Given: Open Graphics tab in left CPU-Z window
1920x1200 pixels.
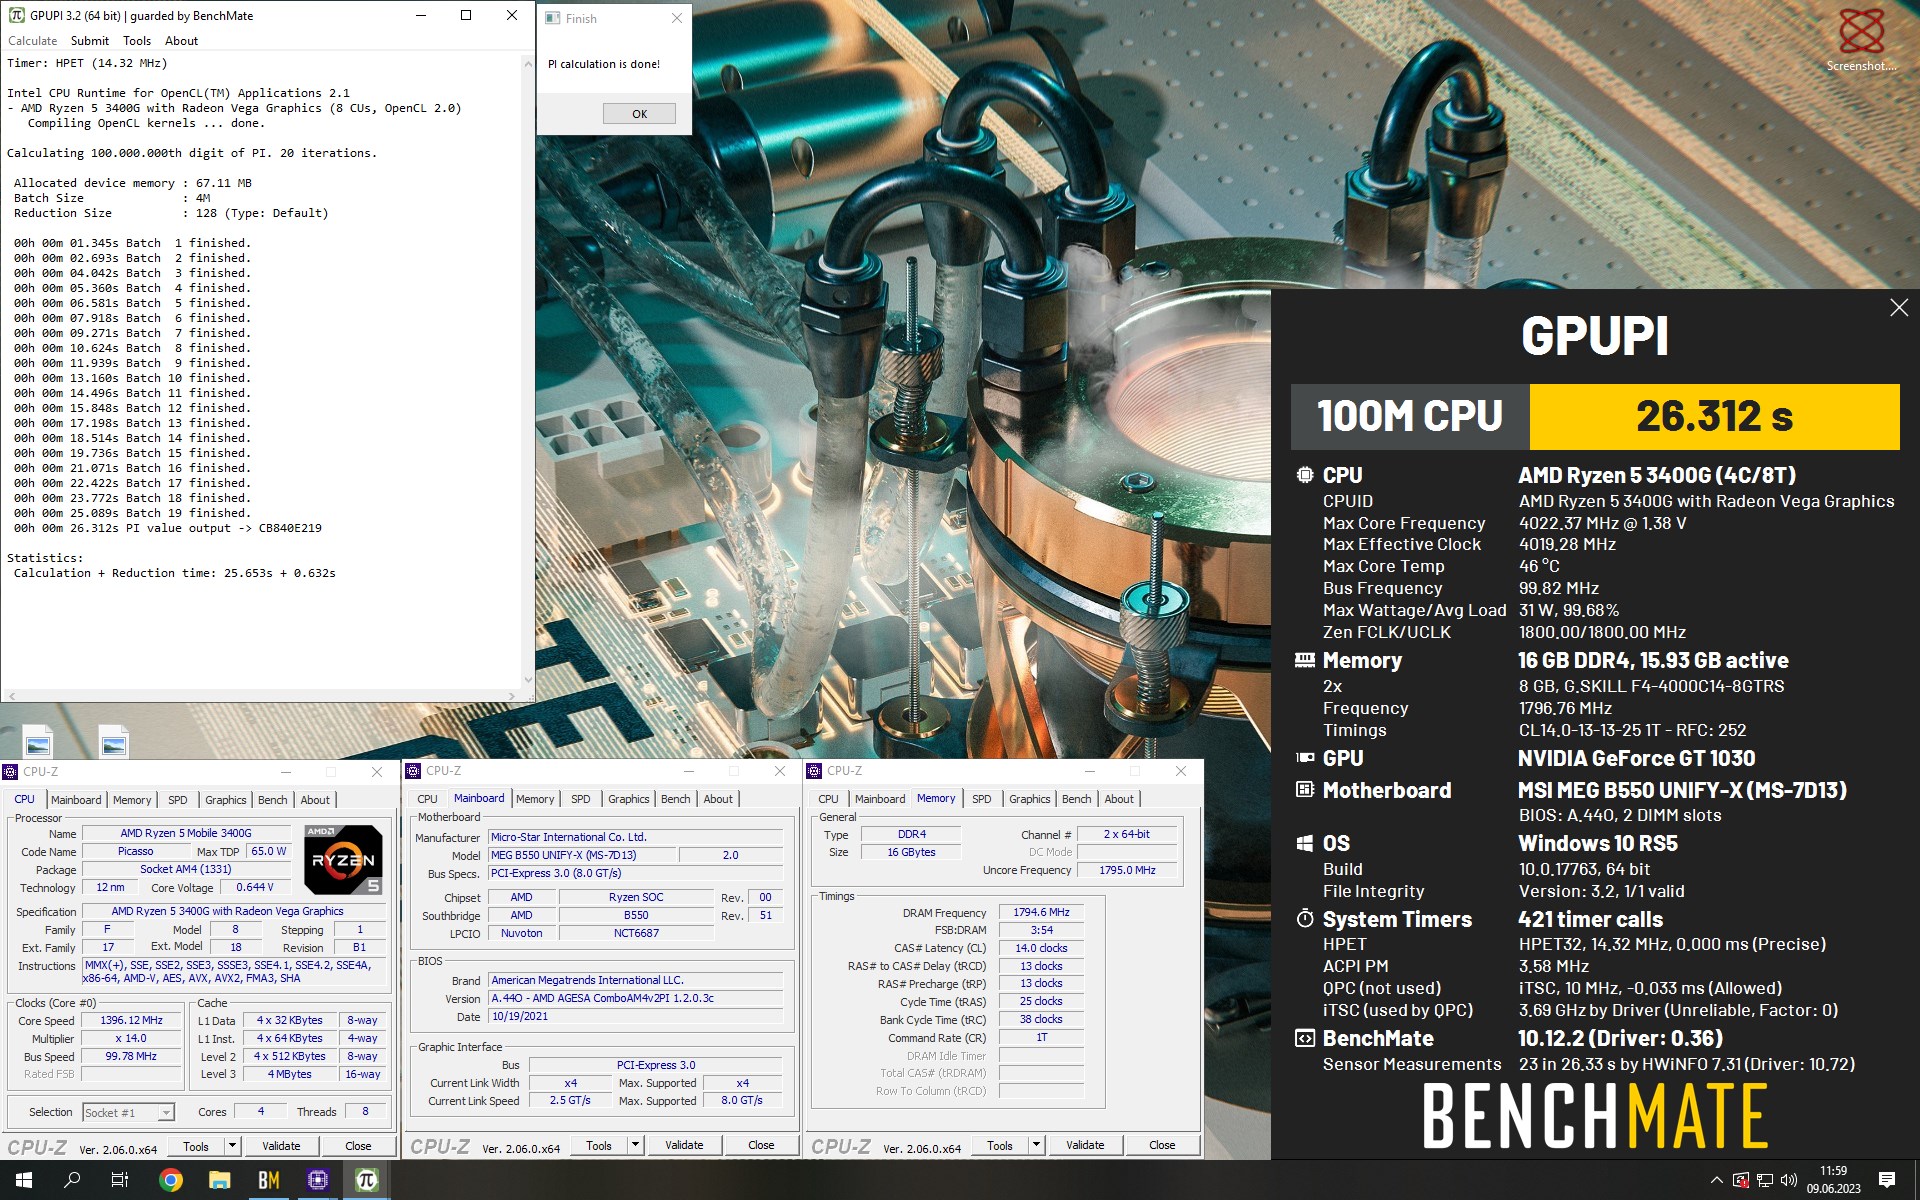Looking at the screenshot, I should click(x=225, y=800).
